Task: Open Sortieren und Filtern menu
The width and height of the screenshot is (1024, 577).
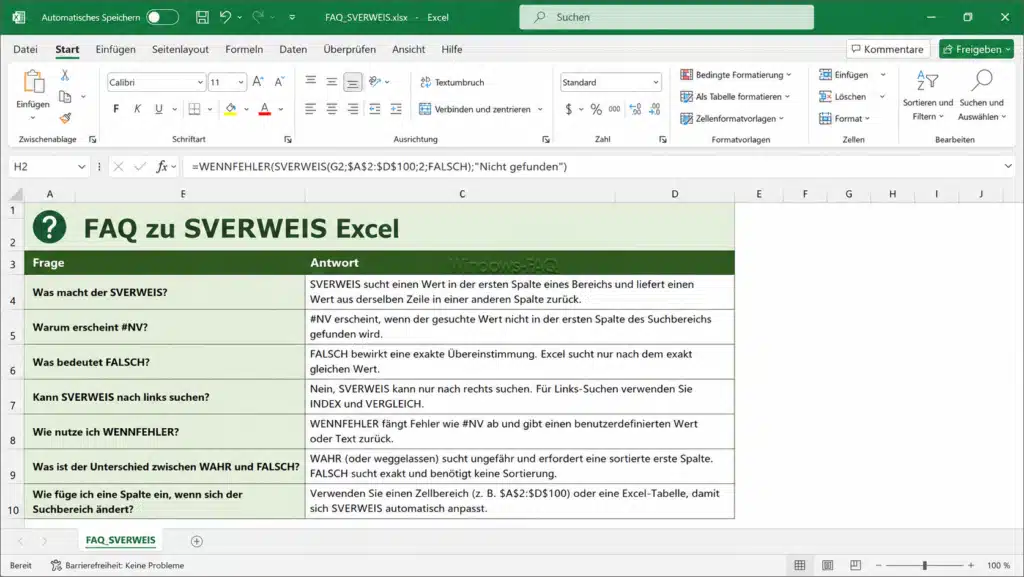Action: coord(928,96)
